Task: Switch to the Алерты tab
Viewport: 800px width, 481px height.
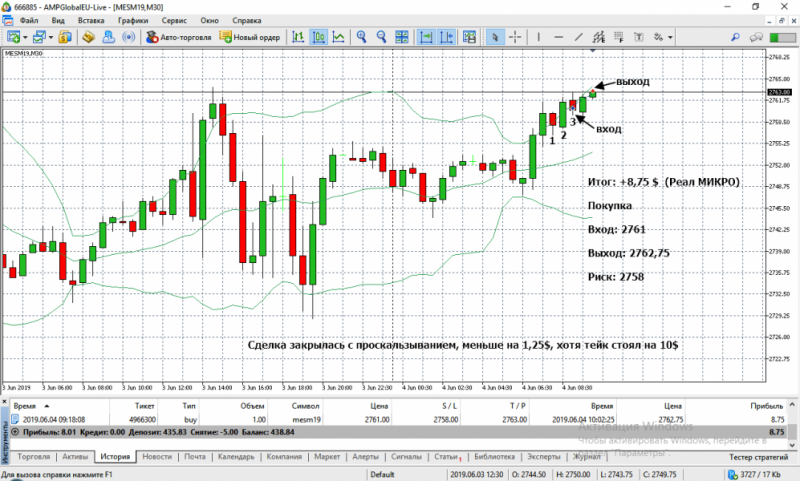Action: click(365, 457)
